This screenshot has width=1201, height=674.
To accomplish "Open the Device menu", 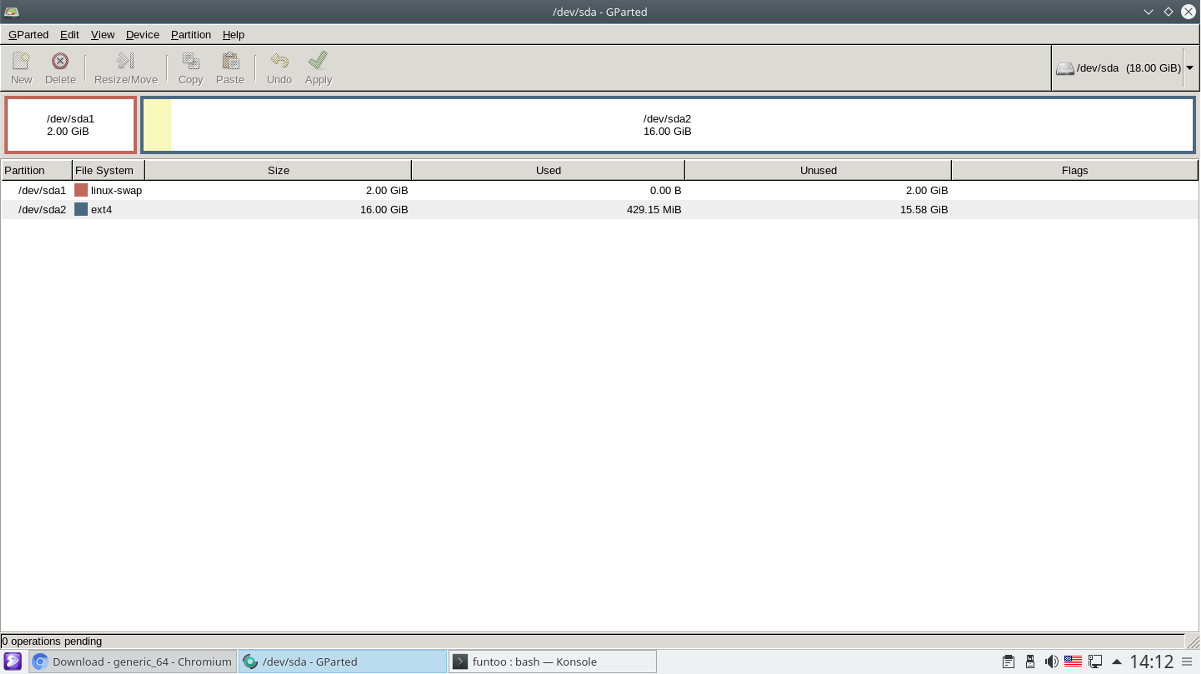I will (x=142, y=34).
